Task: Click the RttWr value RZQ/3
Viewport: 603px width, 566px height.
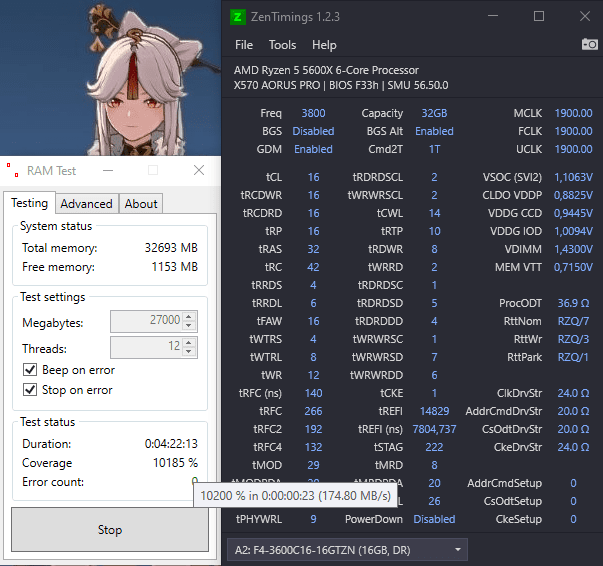Action: [x=573, y=339]
